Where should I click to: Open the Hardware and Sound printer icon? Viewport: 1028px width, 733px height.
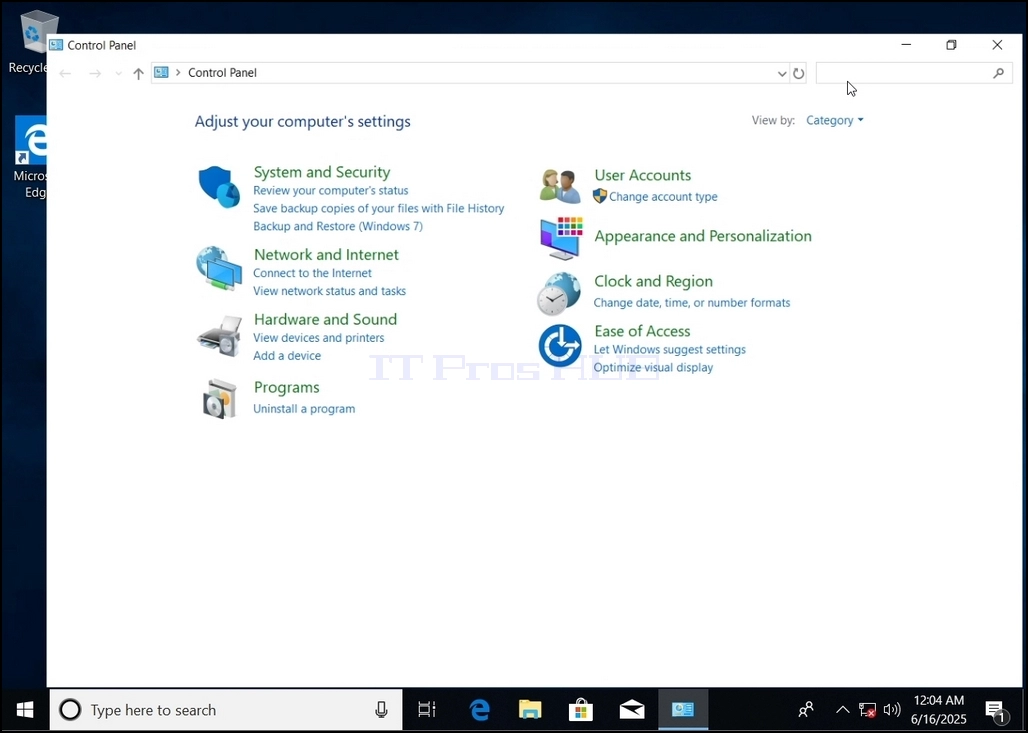click(x=219, y=336)
